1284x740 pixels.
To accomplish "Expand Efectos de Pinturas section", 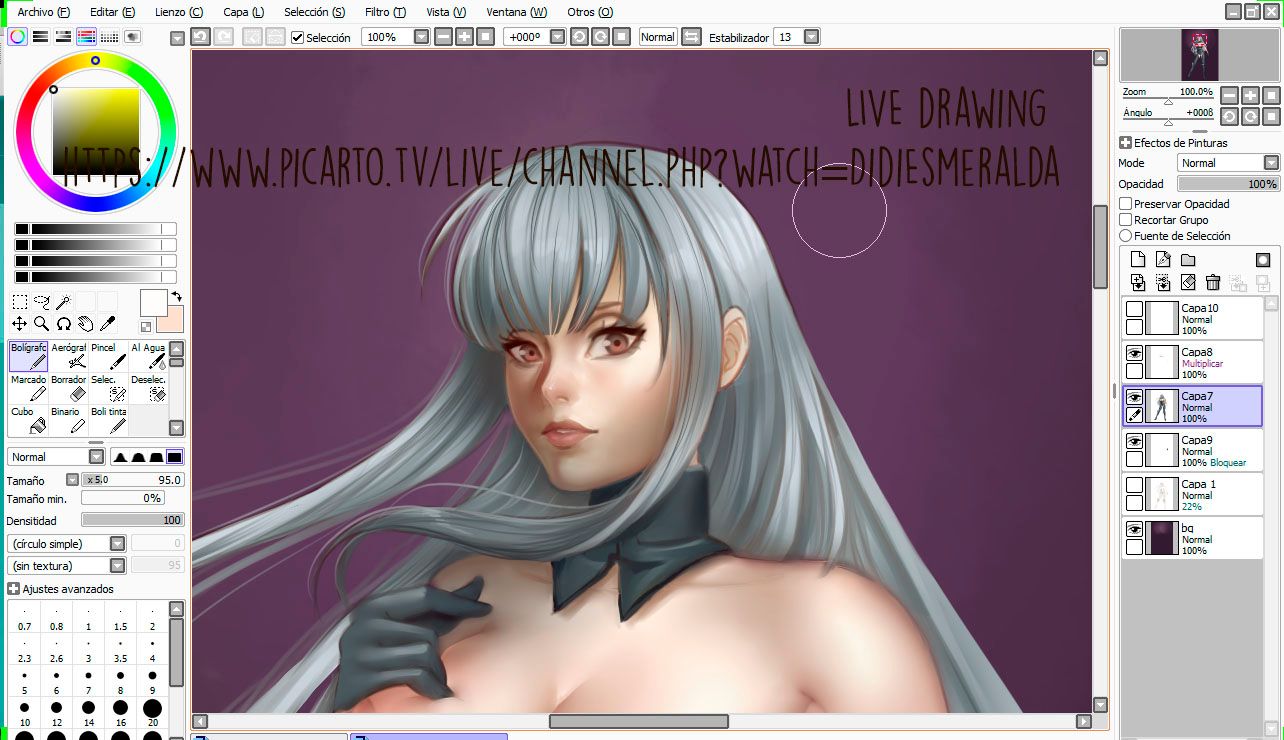I will [1125, 143].
